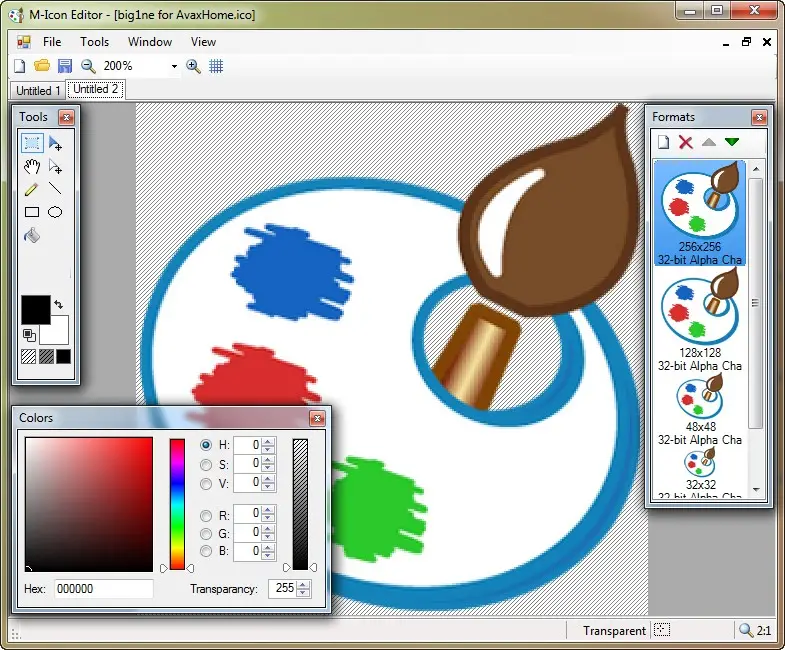Click the New file toolbar icon

click(20, 66)
